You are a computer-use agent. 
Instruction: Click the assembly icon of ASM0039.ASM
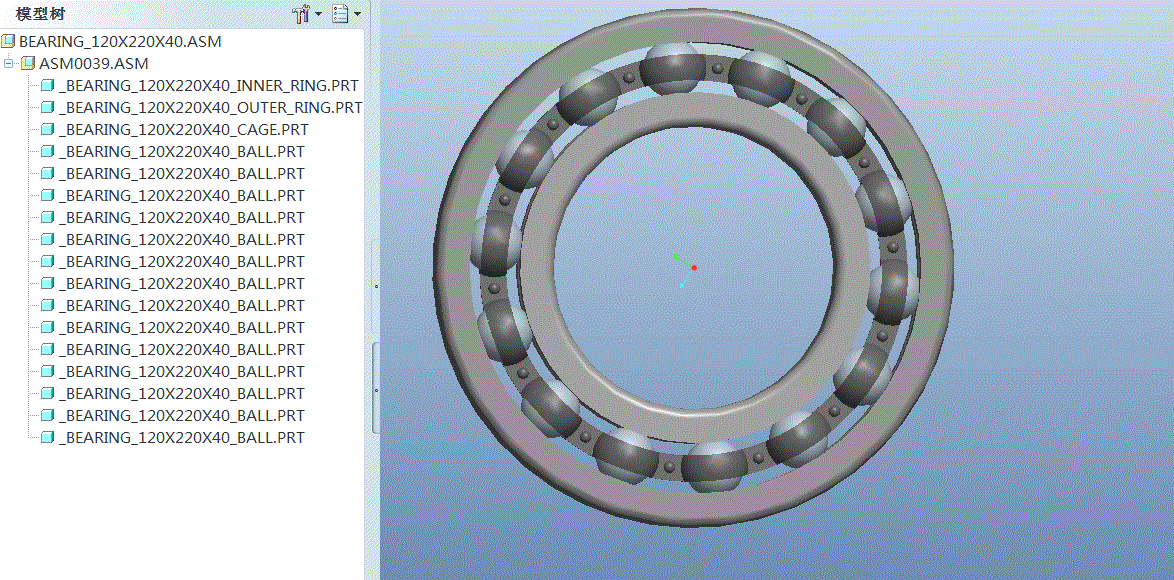28,64
